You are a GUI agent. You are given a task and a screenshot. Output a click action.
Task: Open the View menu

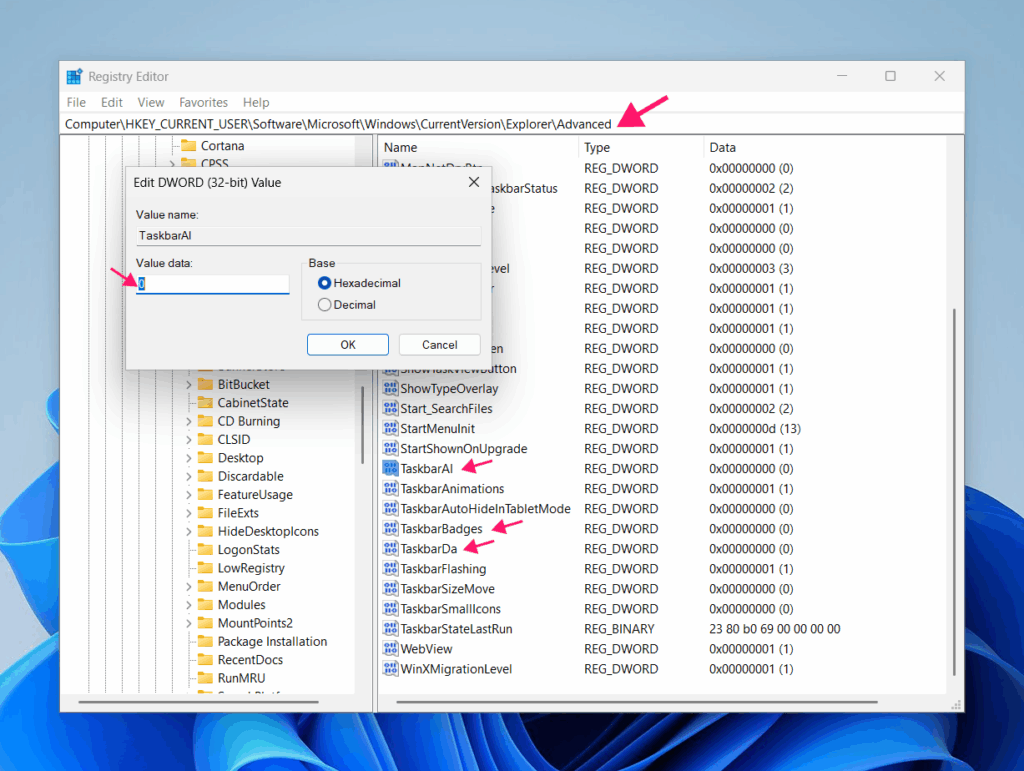tap(150, 102)
